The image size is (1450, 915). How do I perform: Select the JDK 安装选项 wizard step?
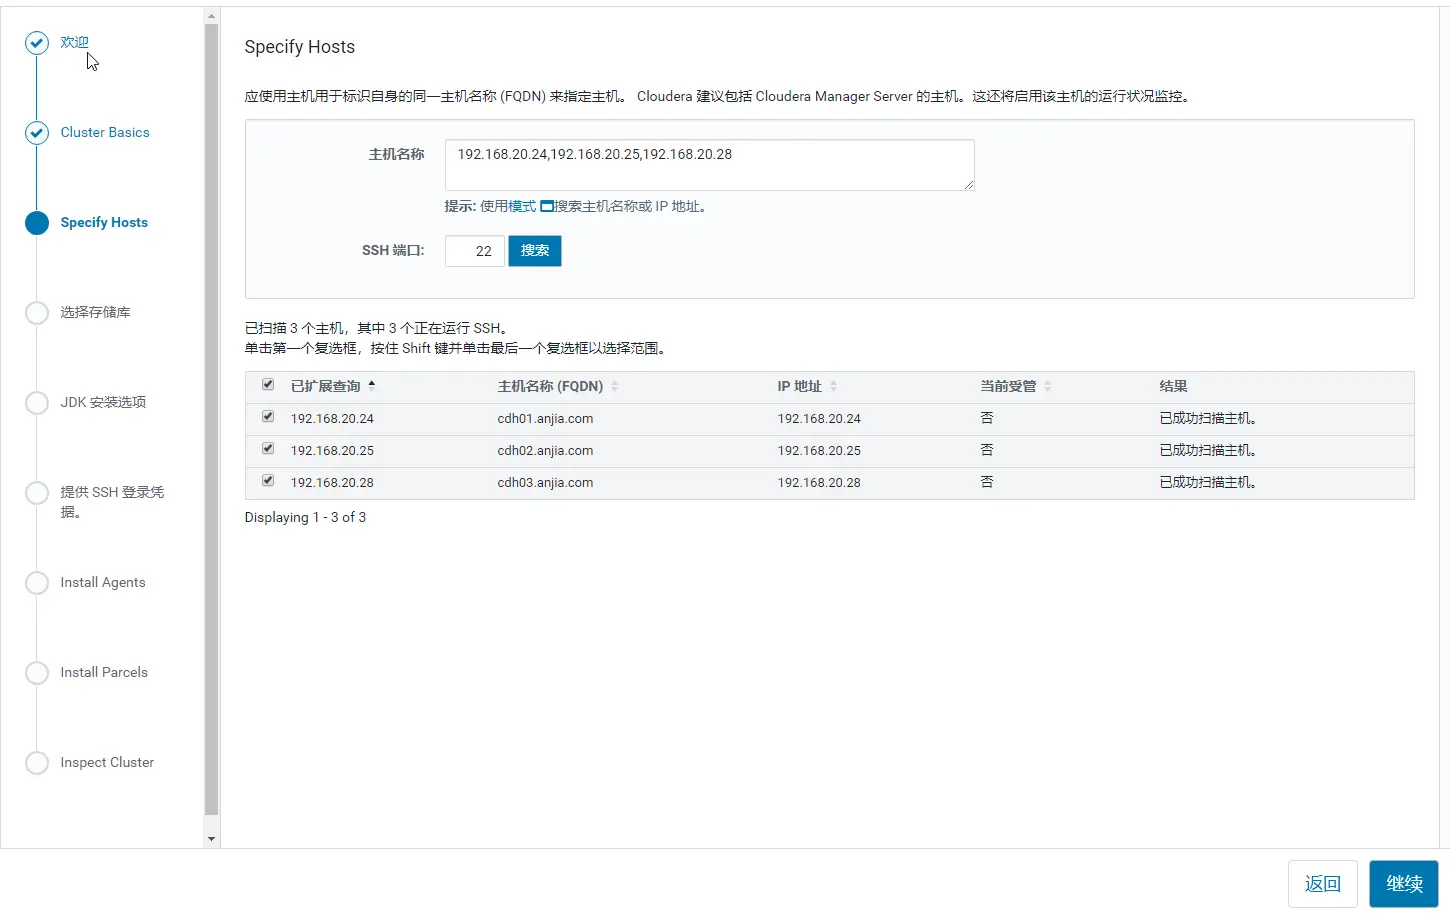pyautogui.click(x=103, y=402)
